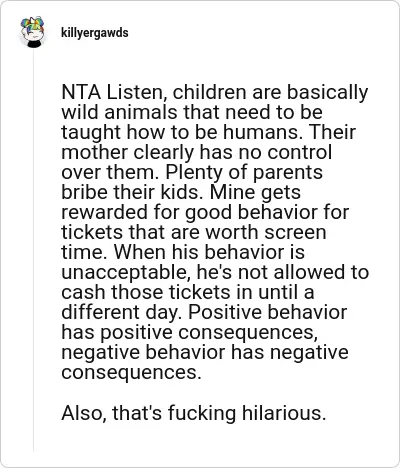Click the word "rewarded" in the comment
This screenshot has height=468, width=400.
pos(104,212)
